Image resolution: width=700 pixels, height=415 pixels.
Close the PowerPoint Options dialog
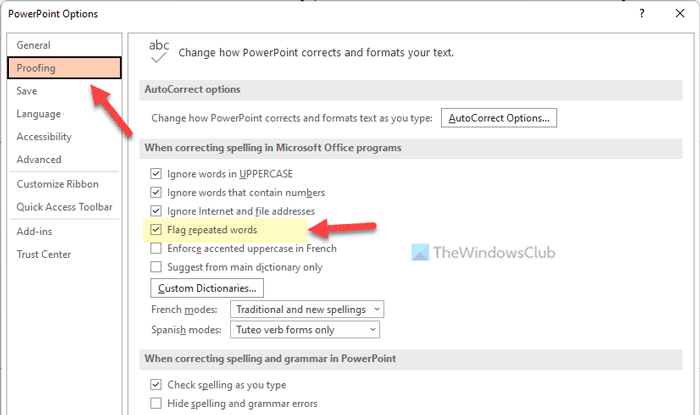[678, 14]
